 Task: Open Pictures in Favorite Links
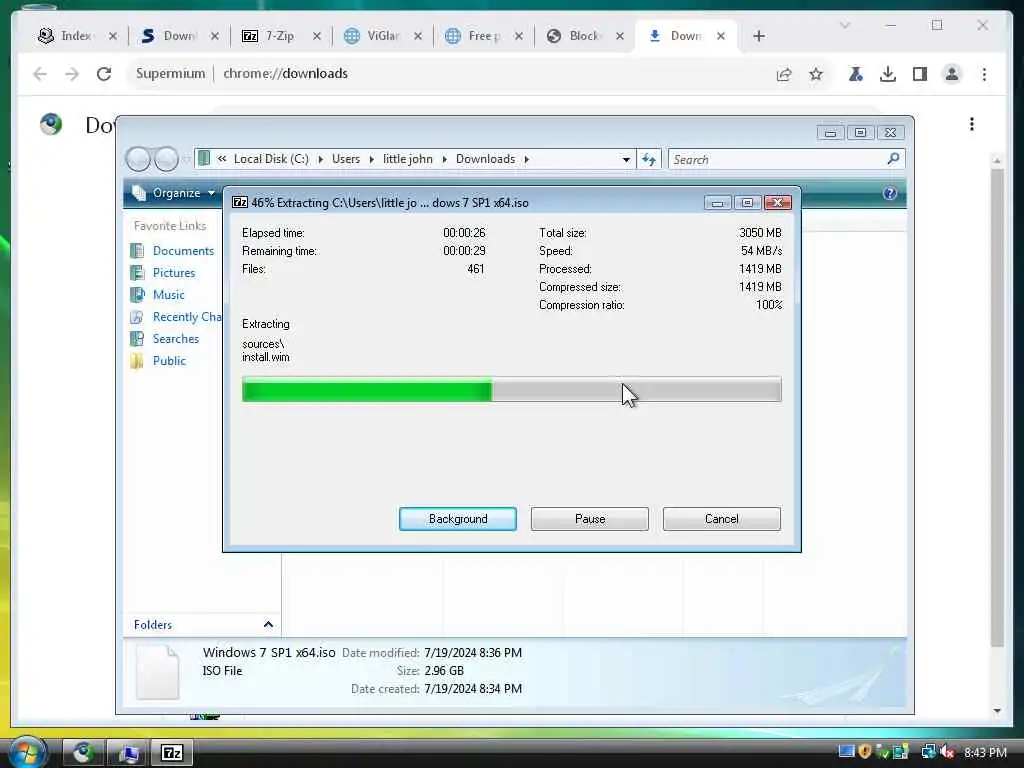pyautogui.click(x=174, y=273)
